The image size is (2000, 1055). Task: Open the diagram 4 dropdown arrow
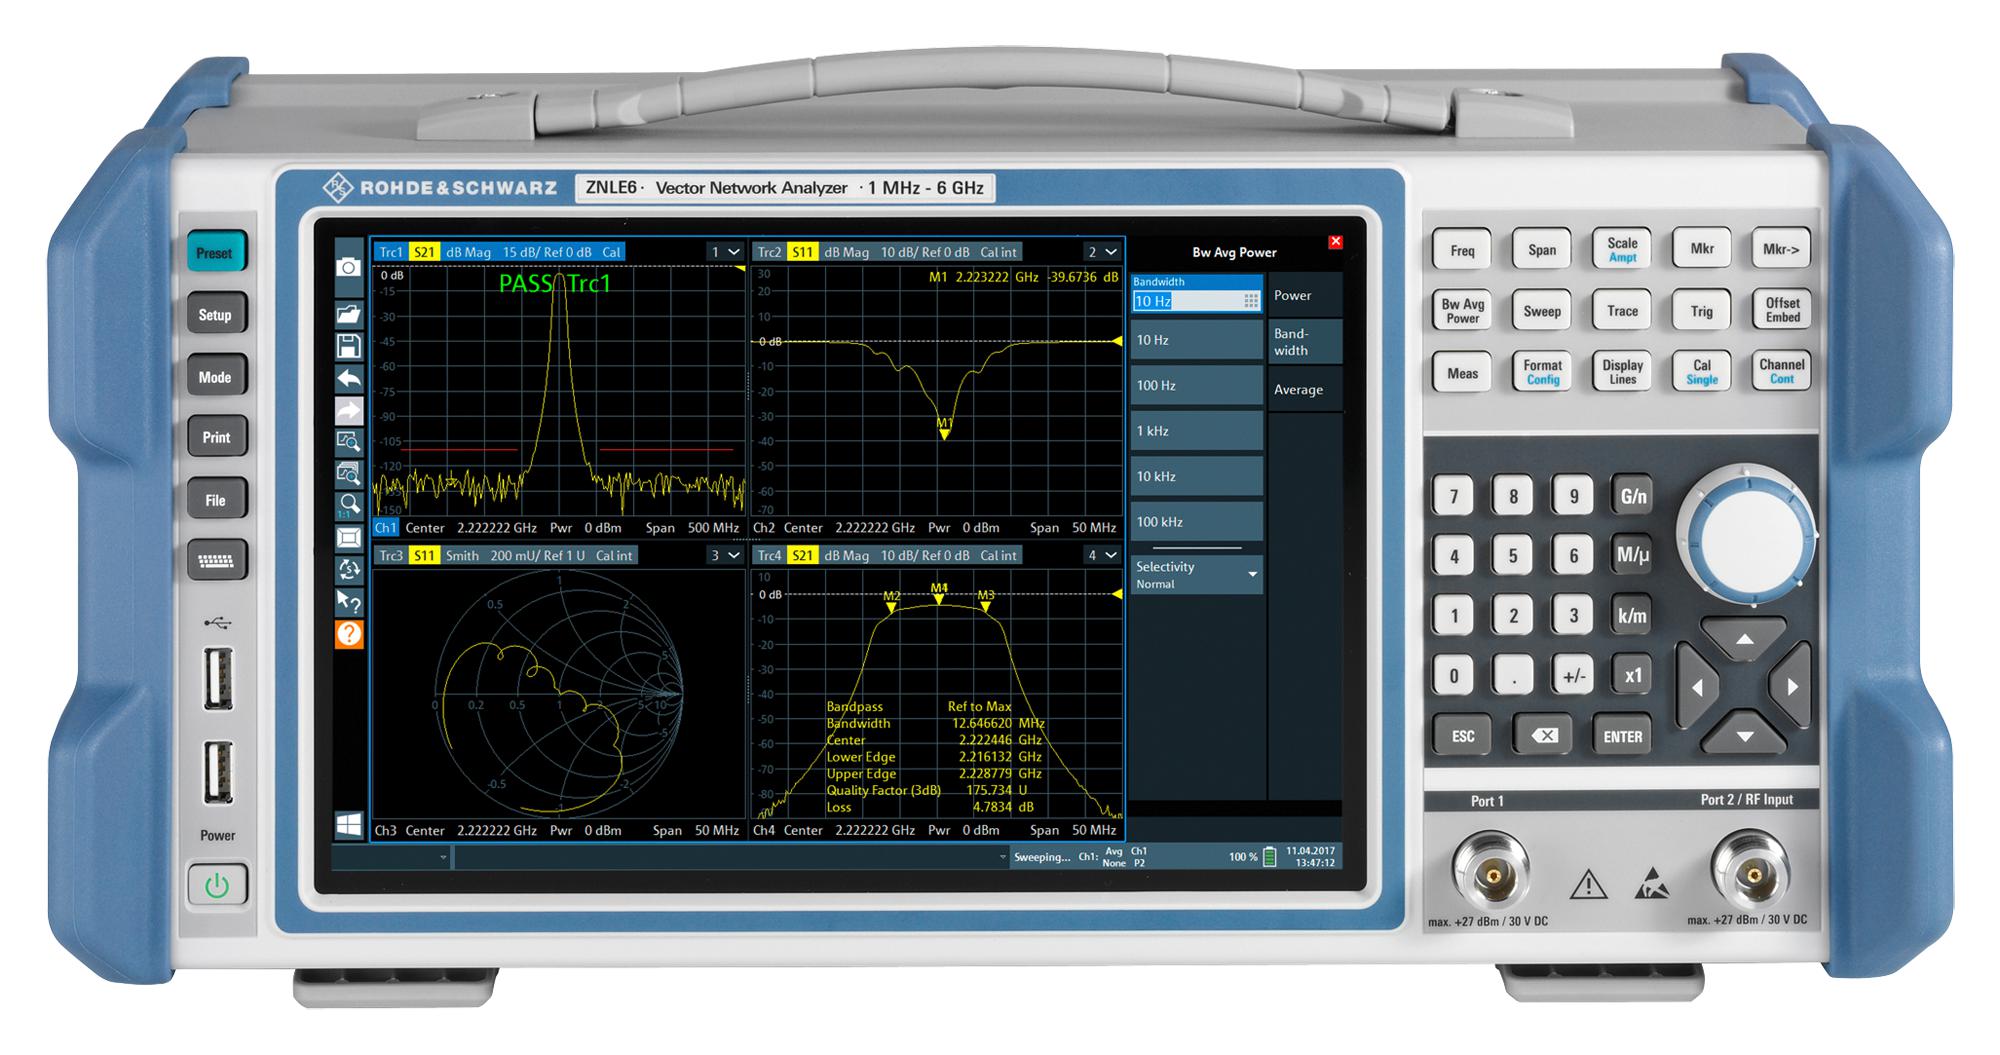1111,555
